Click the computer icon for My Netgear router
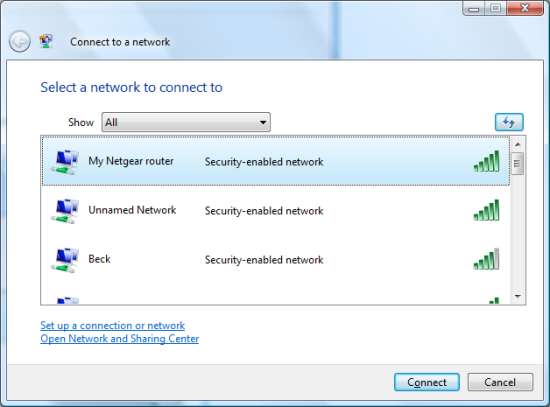 [x=65, y=162]
